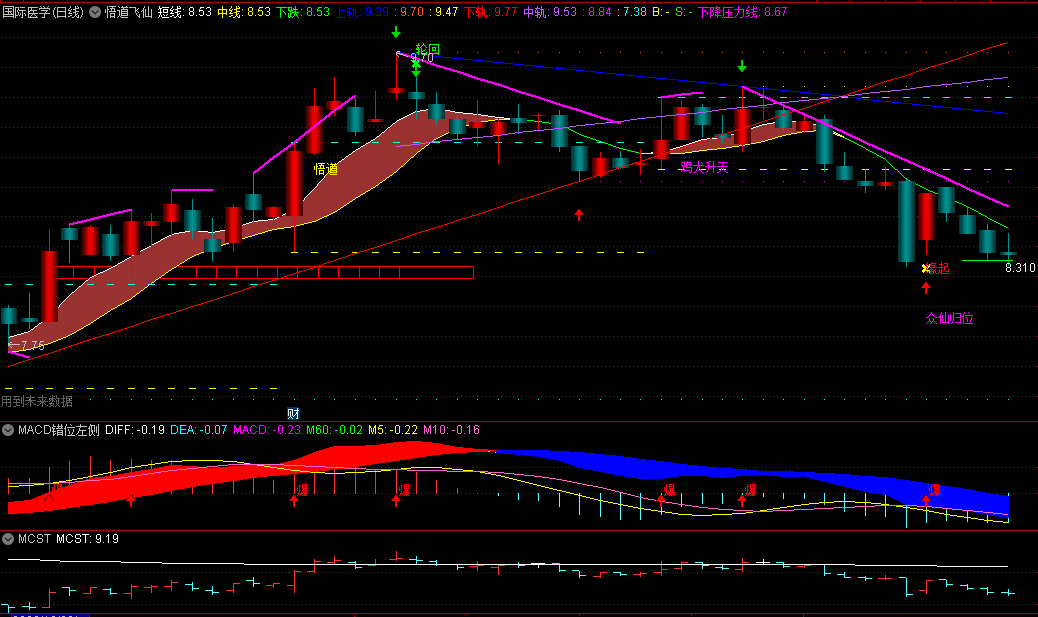1038x617 pixels.
Task: Click the 国际医学(日线) stock title
Action: [x=43, y=12]
